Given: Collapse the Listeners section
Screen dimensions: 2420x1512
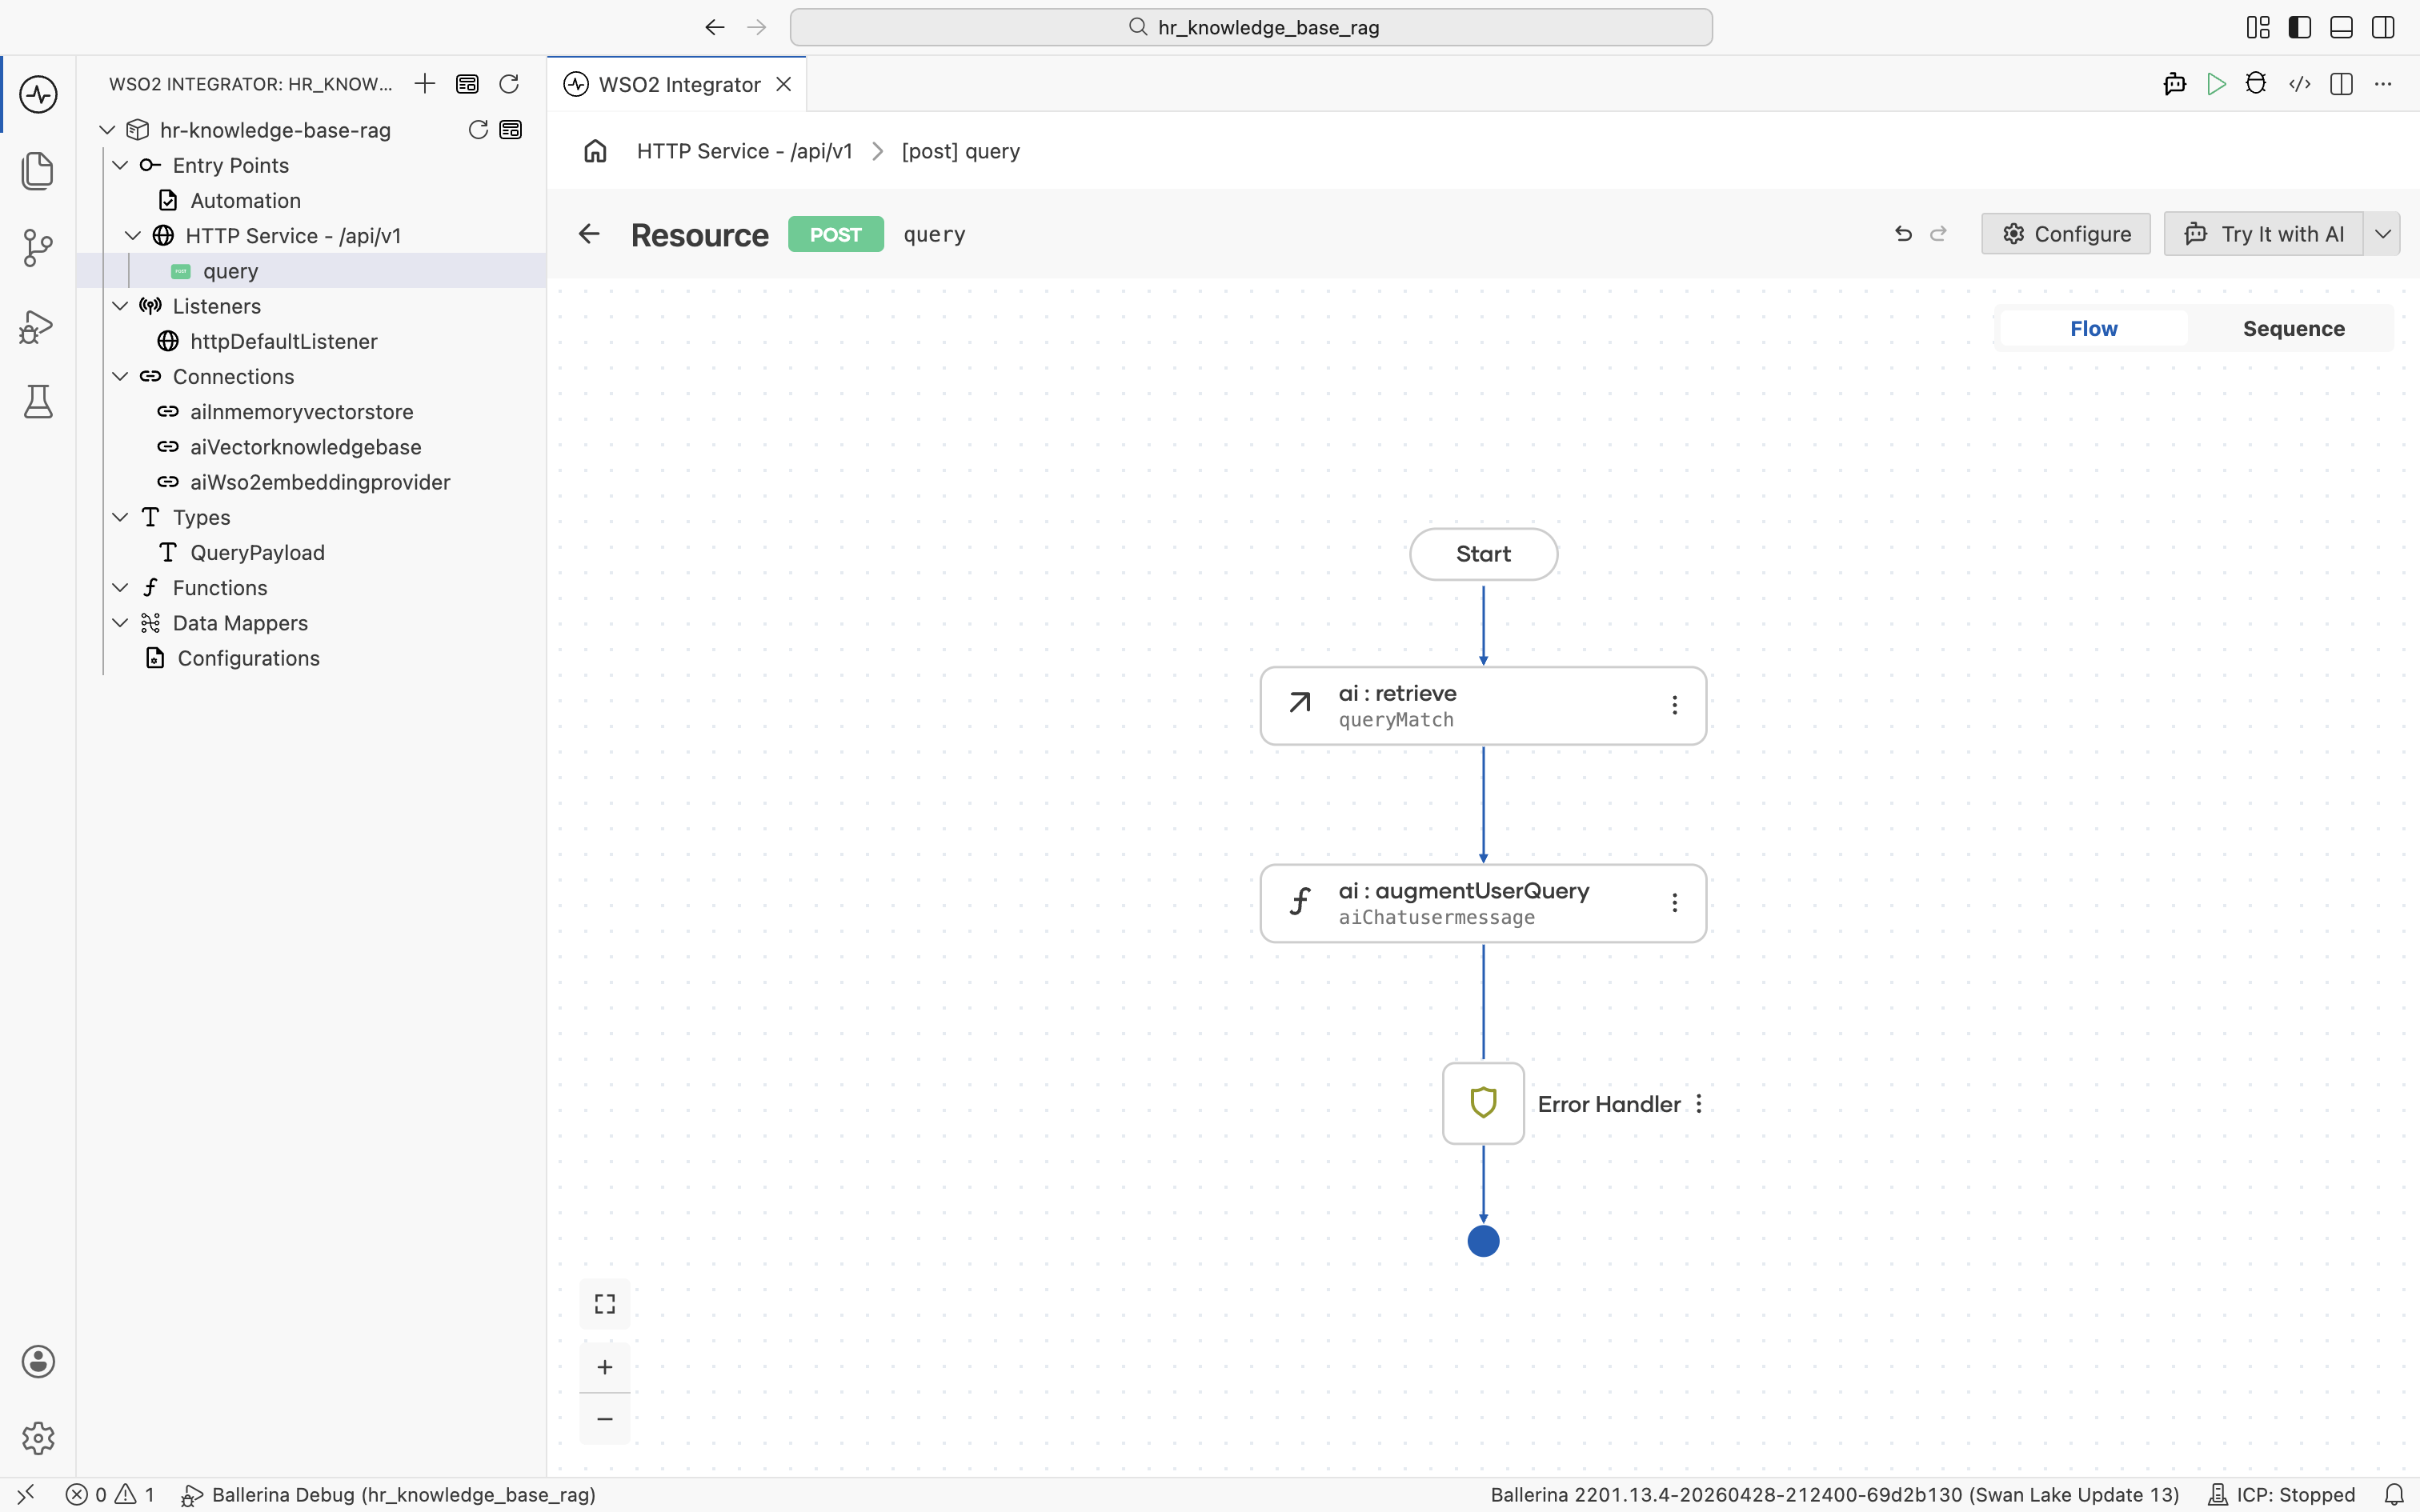Looking at the screenshot, I should (x=120, y=306).
